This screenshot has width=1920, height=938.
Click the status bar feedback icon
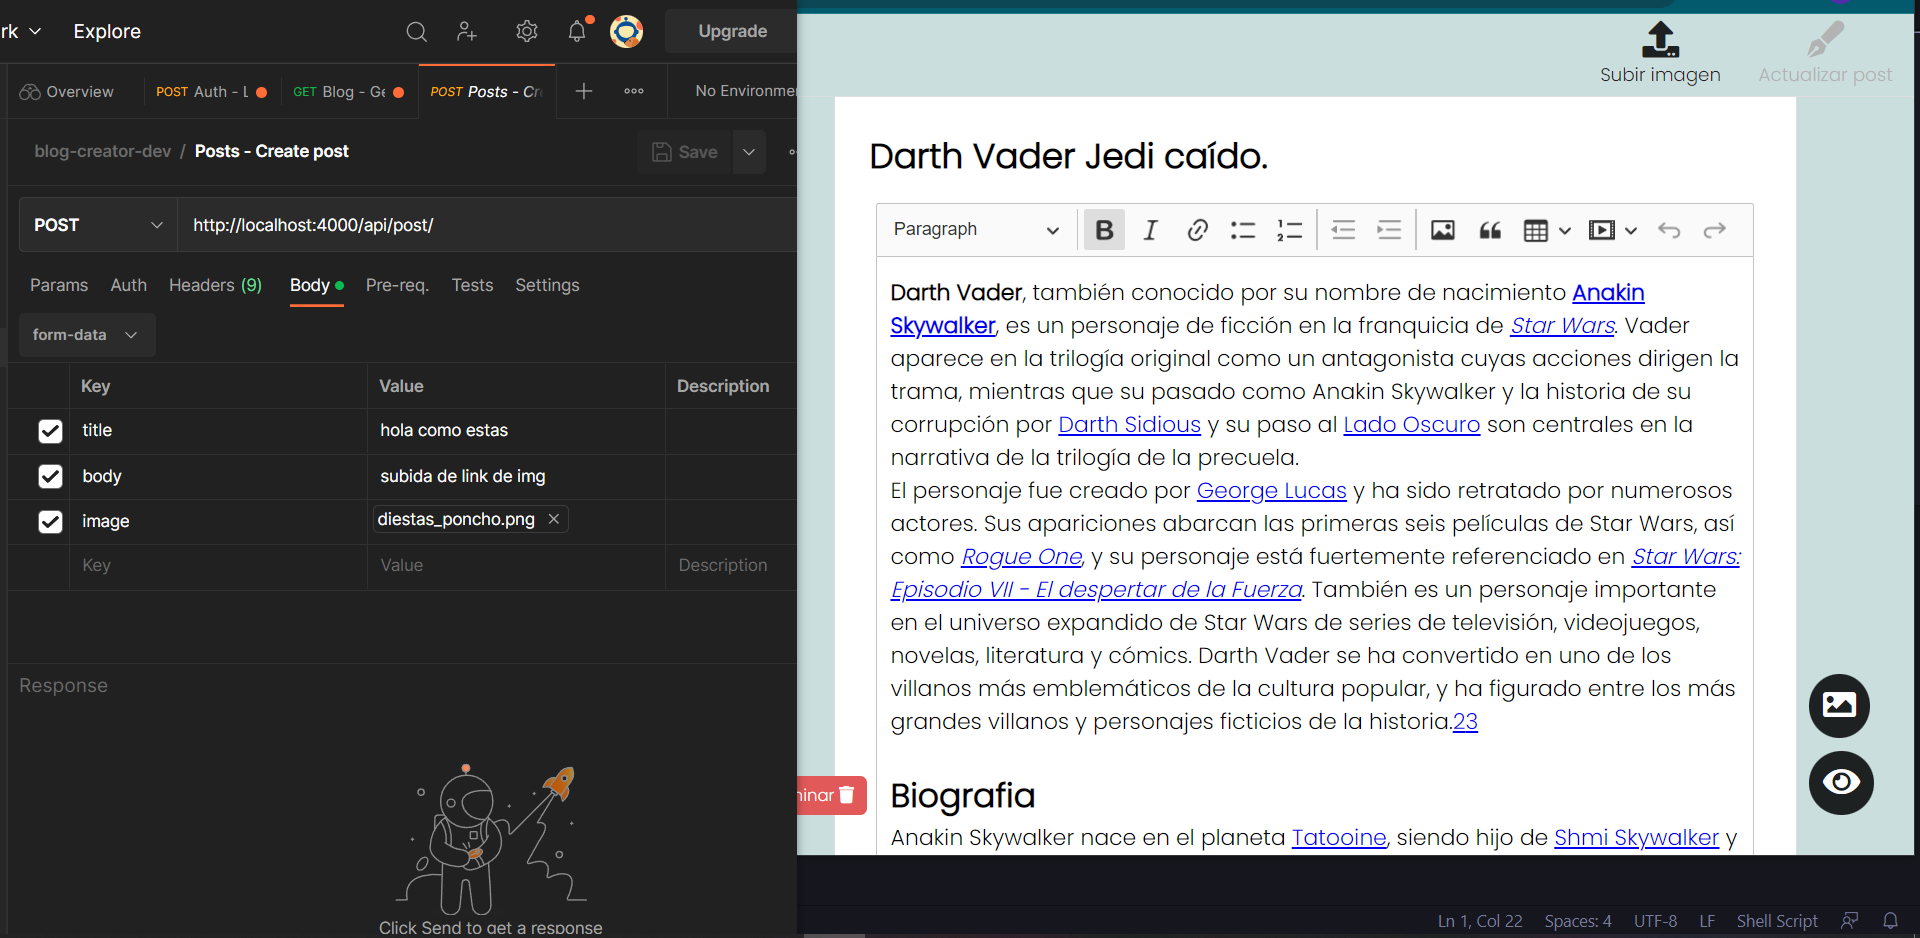(x=1850, y=921)
